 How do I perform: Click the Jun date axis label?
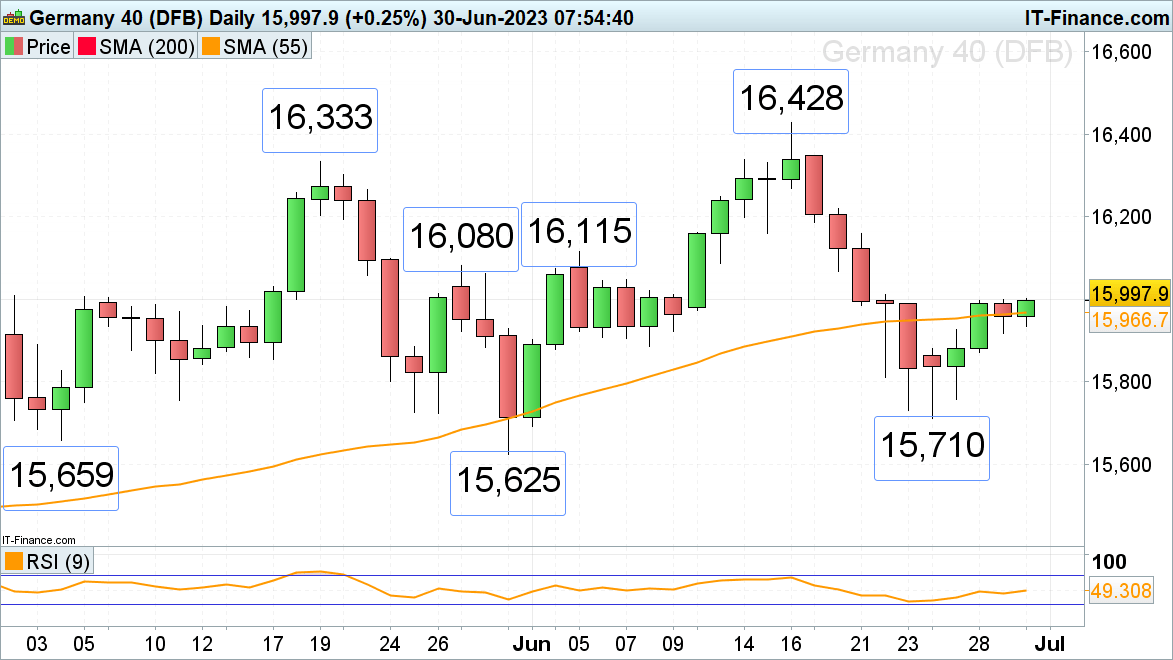(x=532, y=644)
